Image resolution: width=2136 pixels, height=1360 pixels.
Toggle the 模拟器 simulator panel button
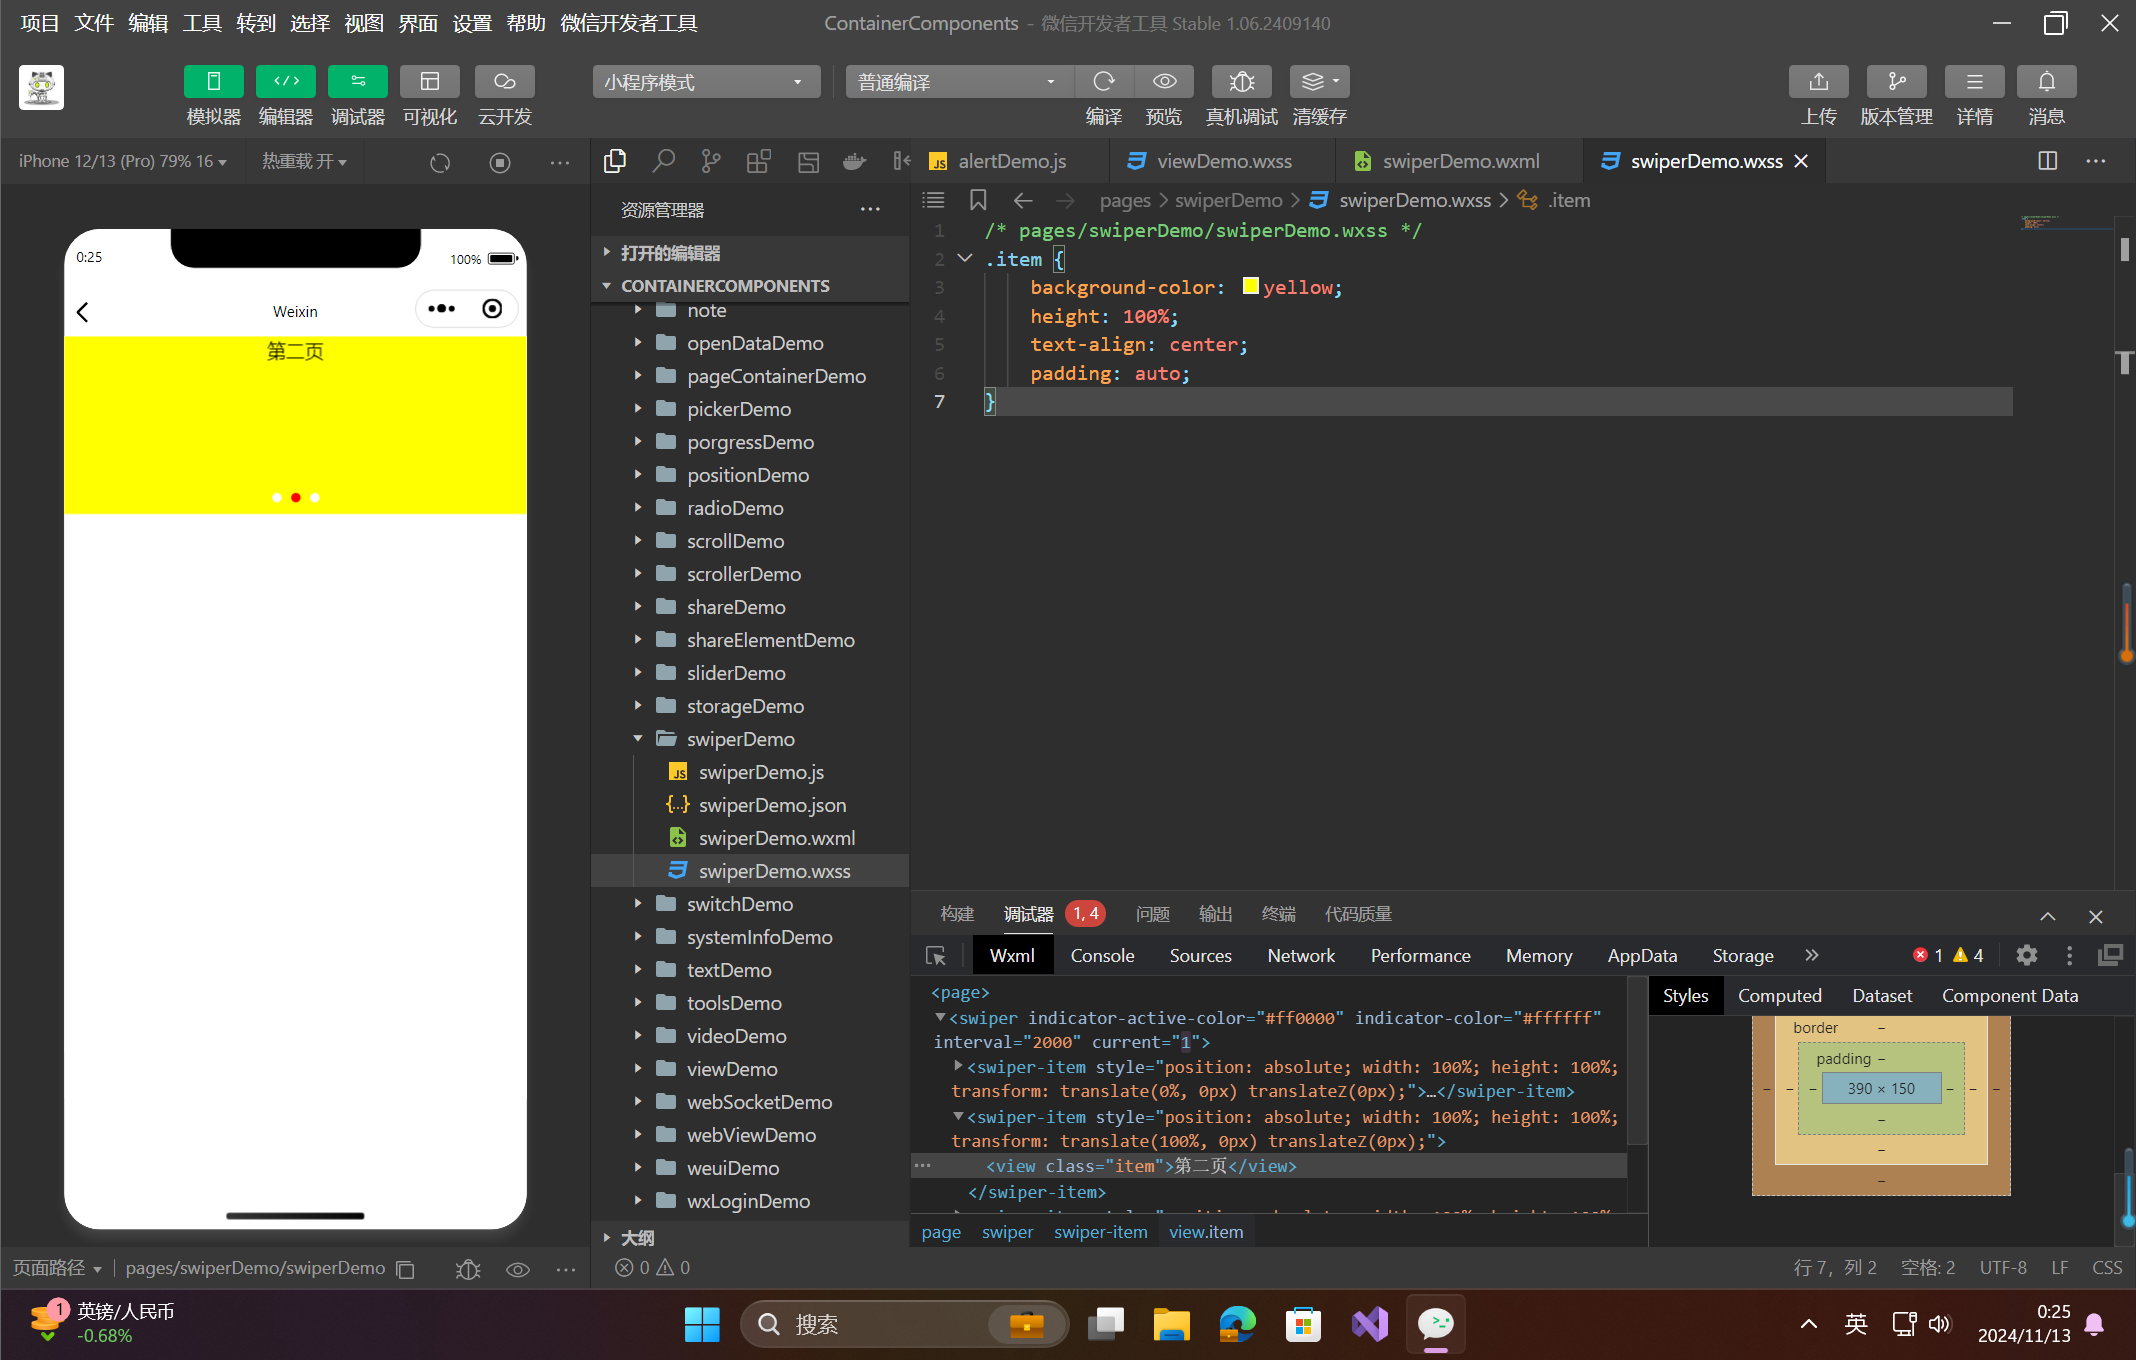213,81
